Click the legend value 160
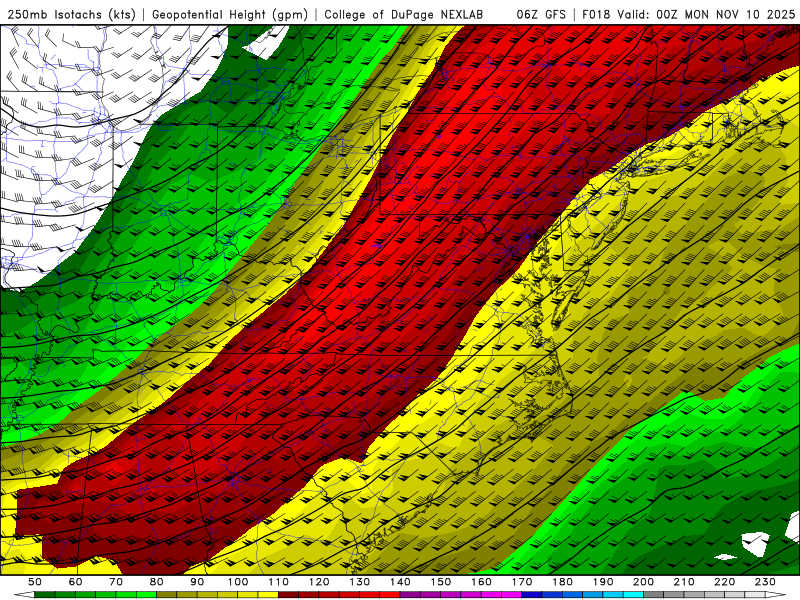Image resolution: width=800 pixels, height=600 pixels. pyautogui.click(x=481, y=582)
